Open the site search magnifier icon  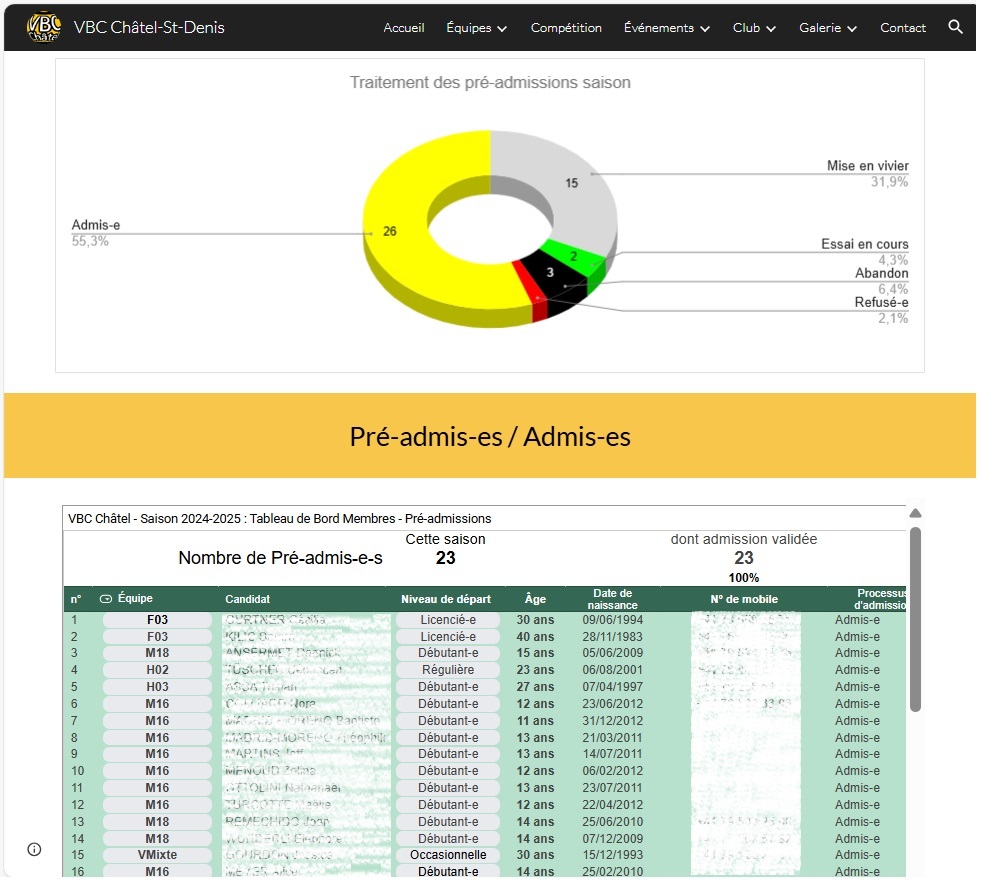click(x=955, y=27)
